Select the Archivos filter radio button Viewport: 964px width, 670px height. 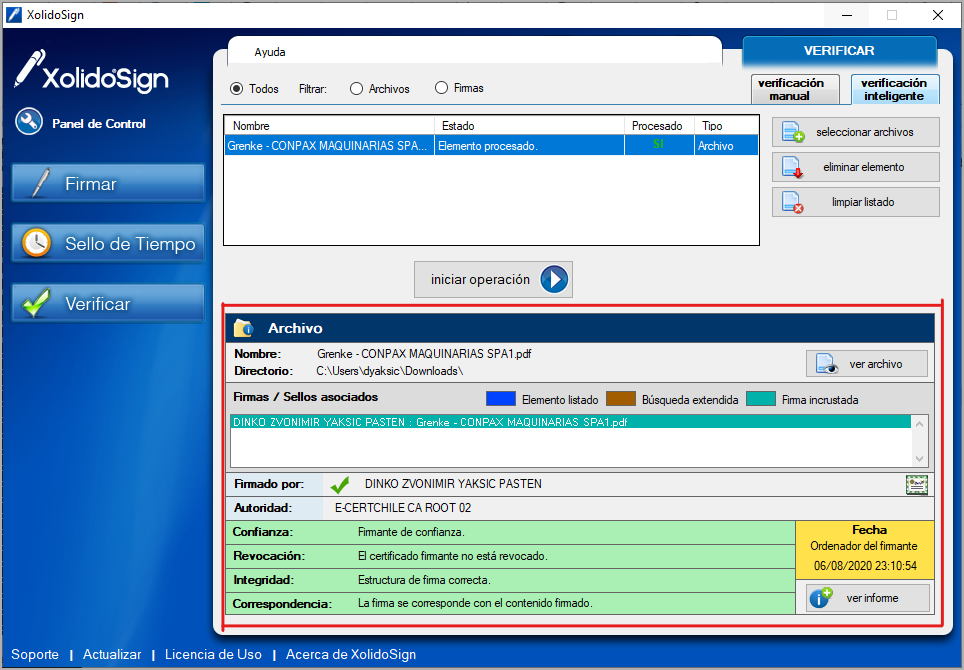(357, 89)
